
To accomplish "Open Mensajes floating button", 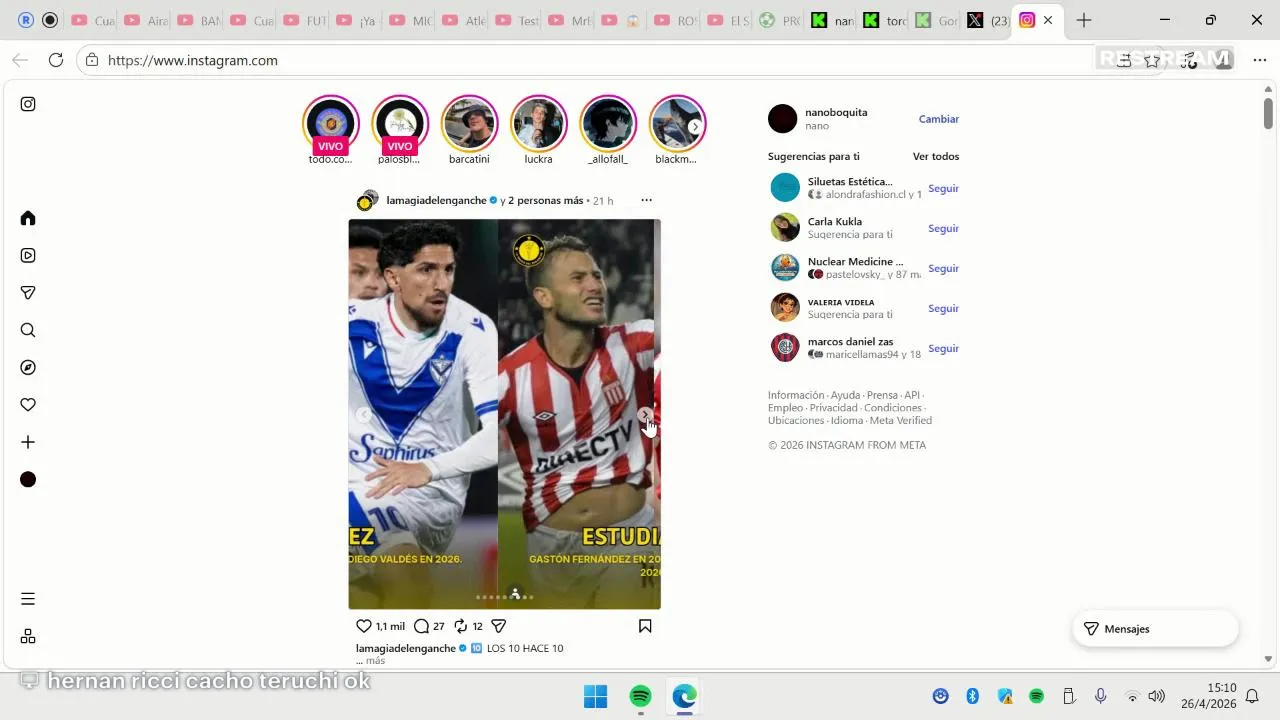I will [x=1155, y=629].
